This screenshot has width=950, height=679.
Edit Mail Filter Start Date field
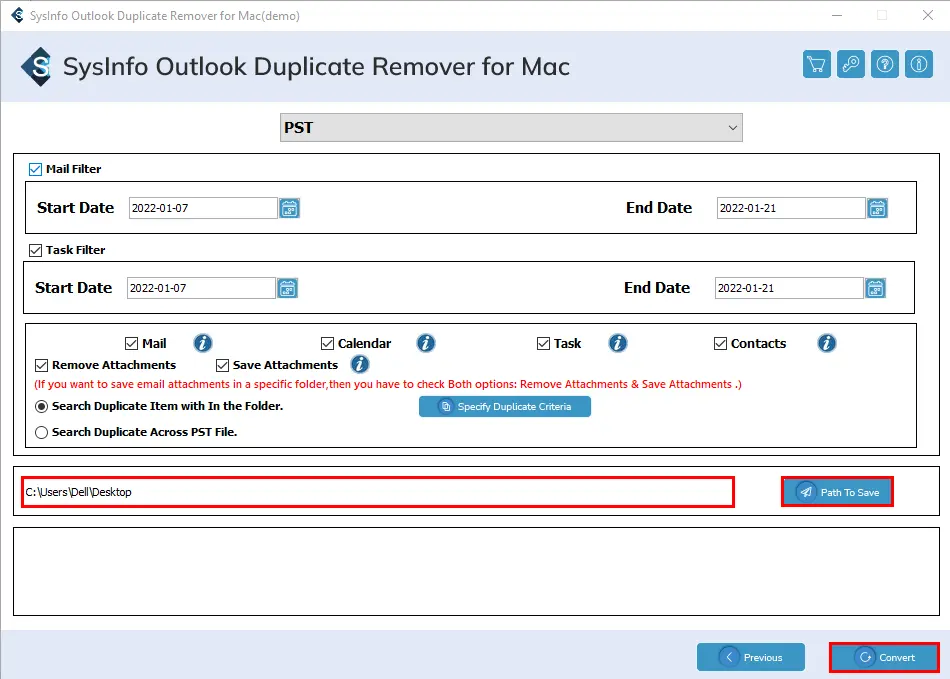coord(203,208)
